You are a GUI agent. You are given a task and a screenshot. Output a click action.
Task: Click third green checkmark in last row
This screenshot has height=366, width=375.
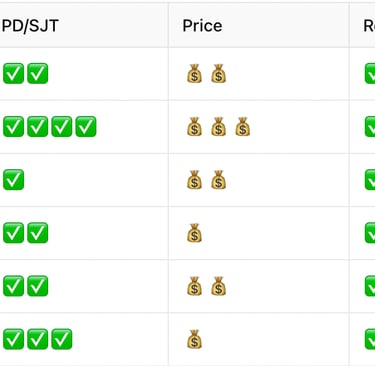pos(62,339)
